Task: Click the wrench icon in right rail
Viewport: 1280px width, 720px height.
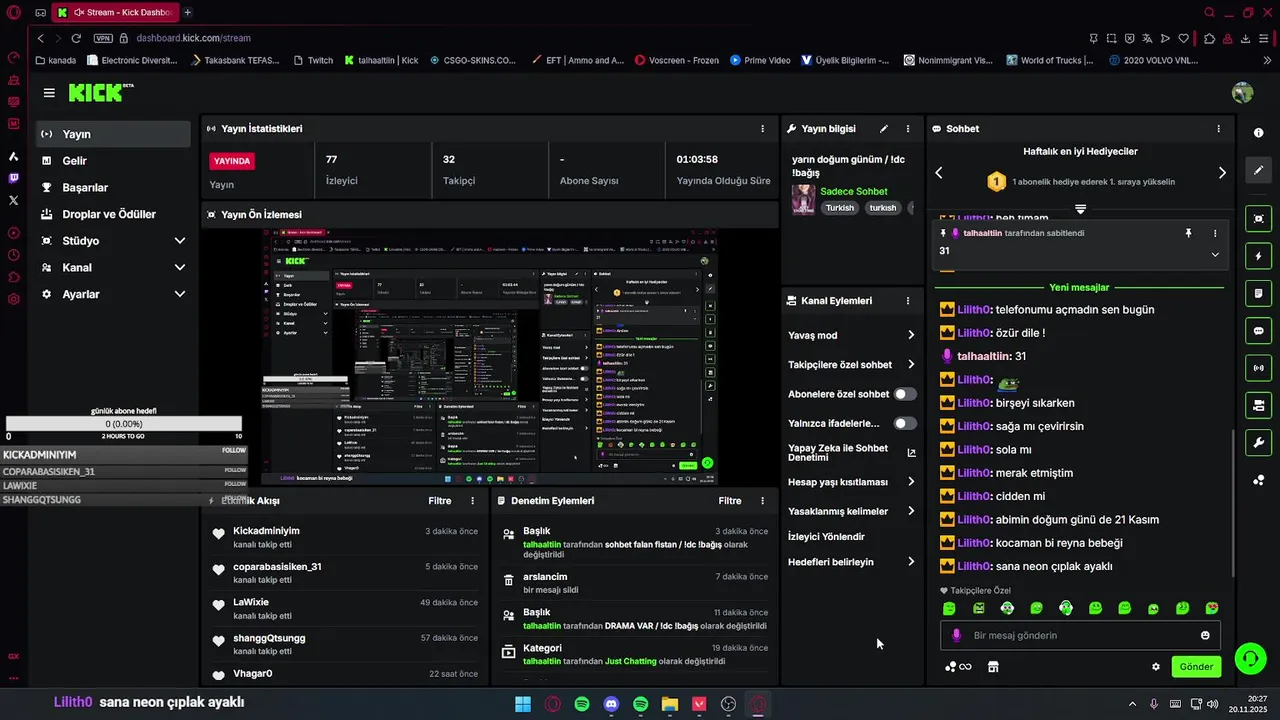Action: [1258, 443]
